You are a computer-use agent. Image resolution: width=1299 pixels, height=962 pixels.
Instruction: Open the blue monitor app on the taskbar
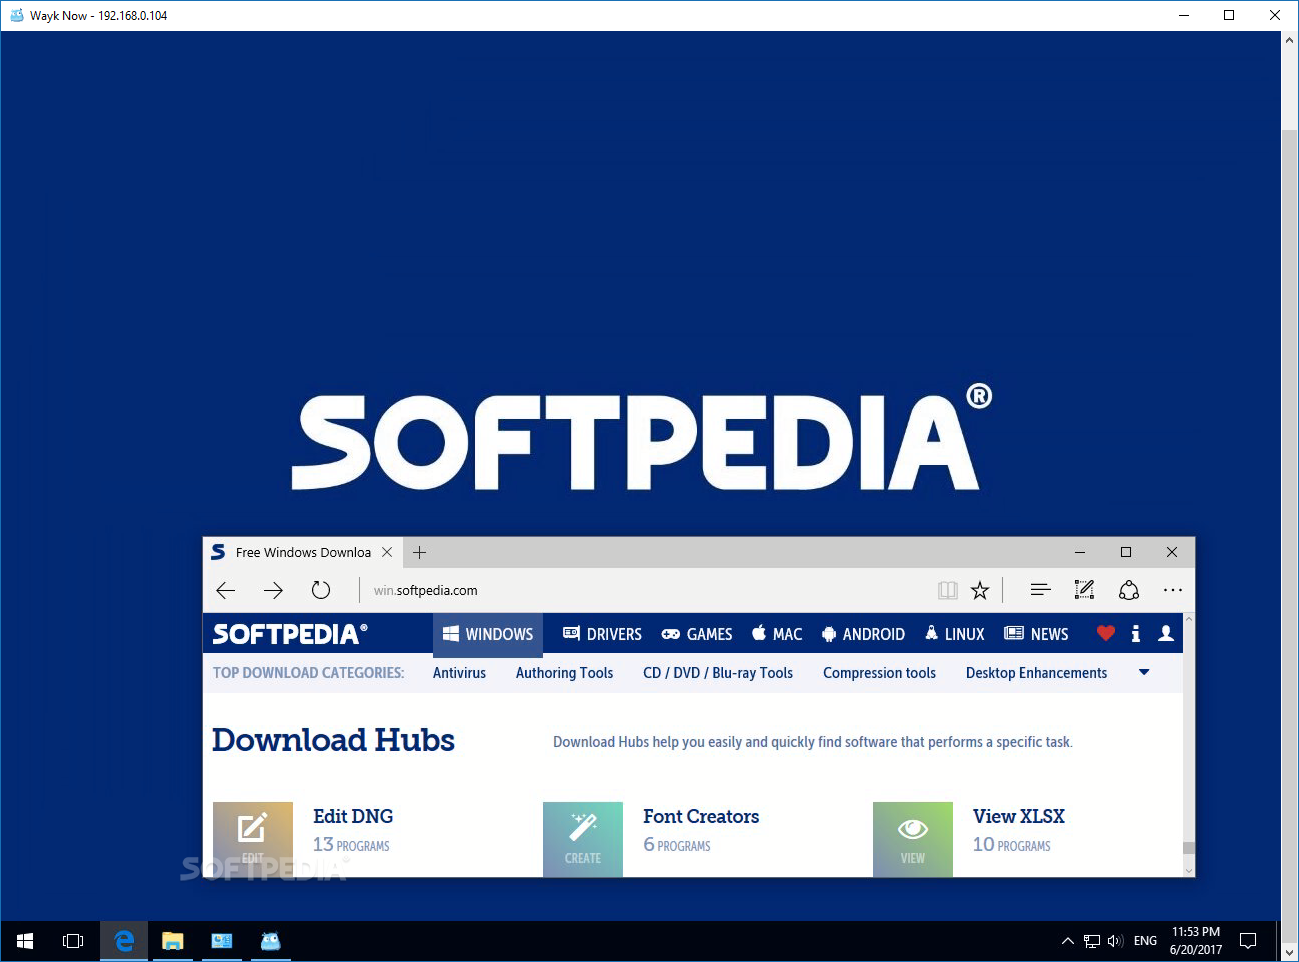tap(222, 941)
